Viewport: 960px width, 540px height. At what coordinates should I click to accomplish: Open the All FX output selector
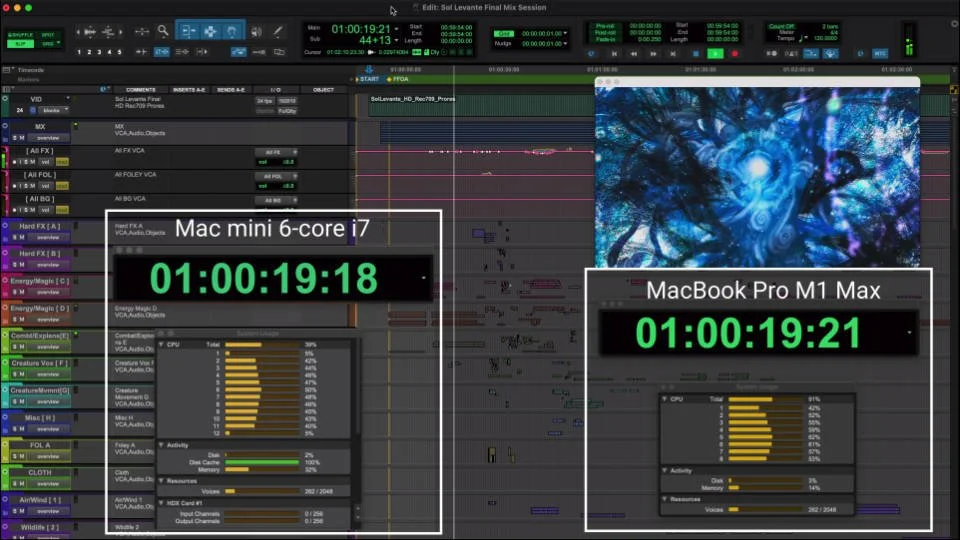tap(276, 152)
